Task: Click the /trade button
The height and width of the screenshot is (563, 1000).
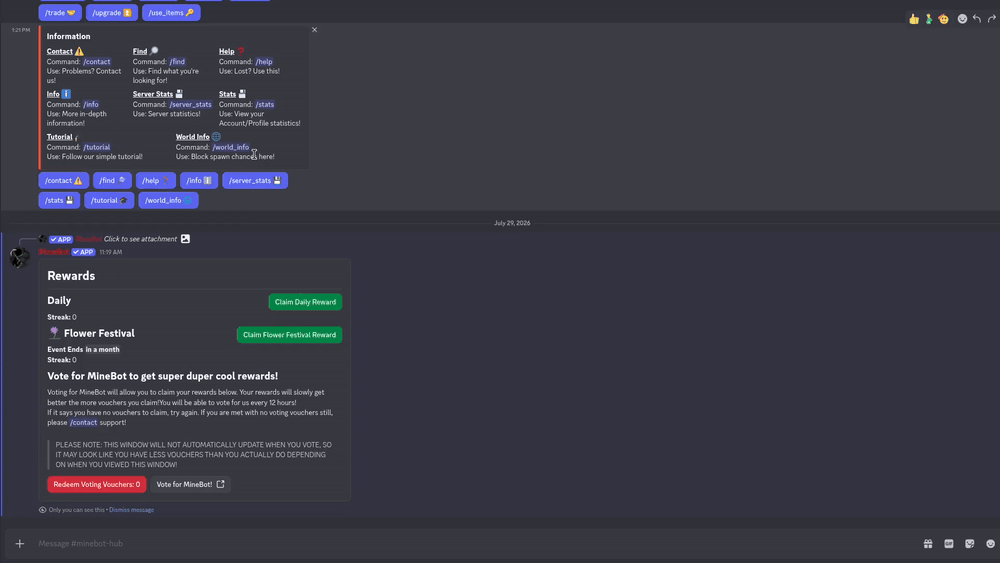Action: (x=60, y=13)
